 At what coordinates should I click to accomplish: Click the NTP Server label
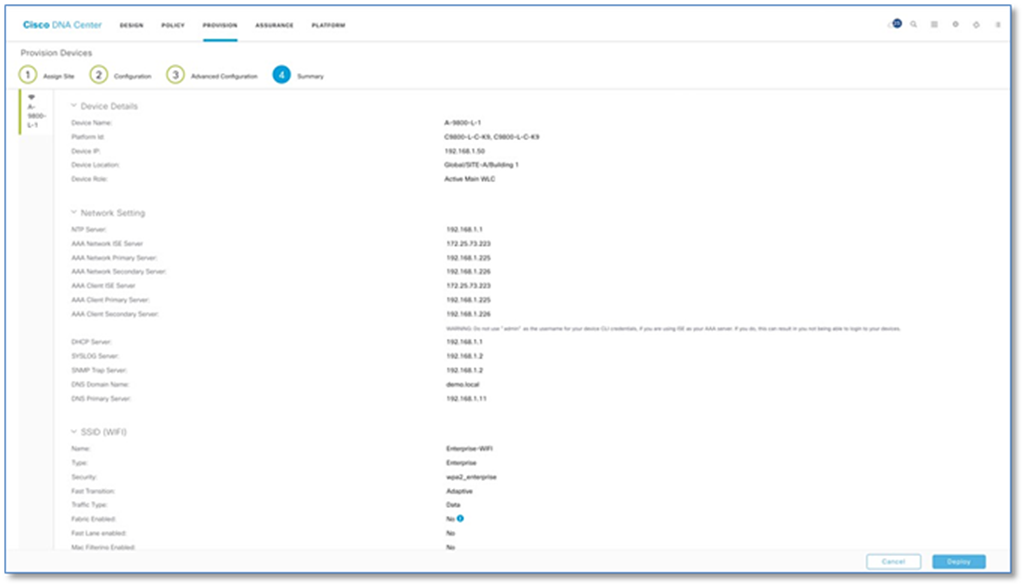click(89, 229)
